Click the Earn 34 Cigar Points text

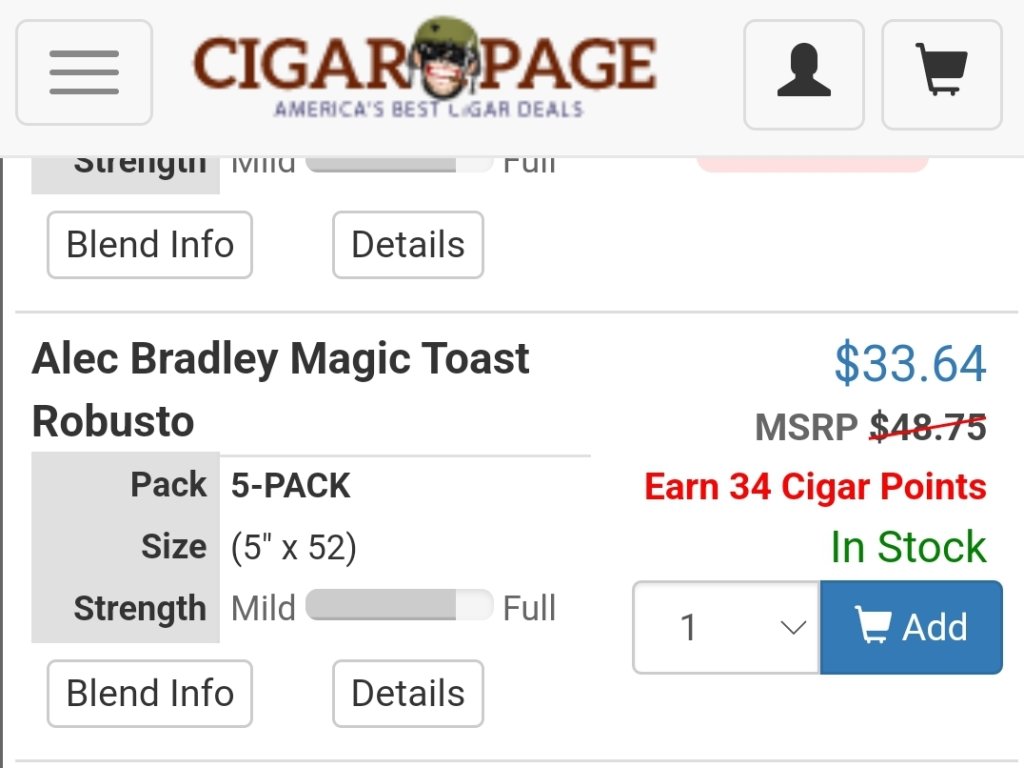[x=815, y=487]
